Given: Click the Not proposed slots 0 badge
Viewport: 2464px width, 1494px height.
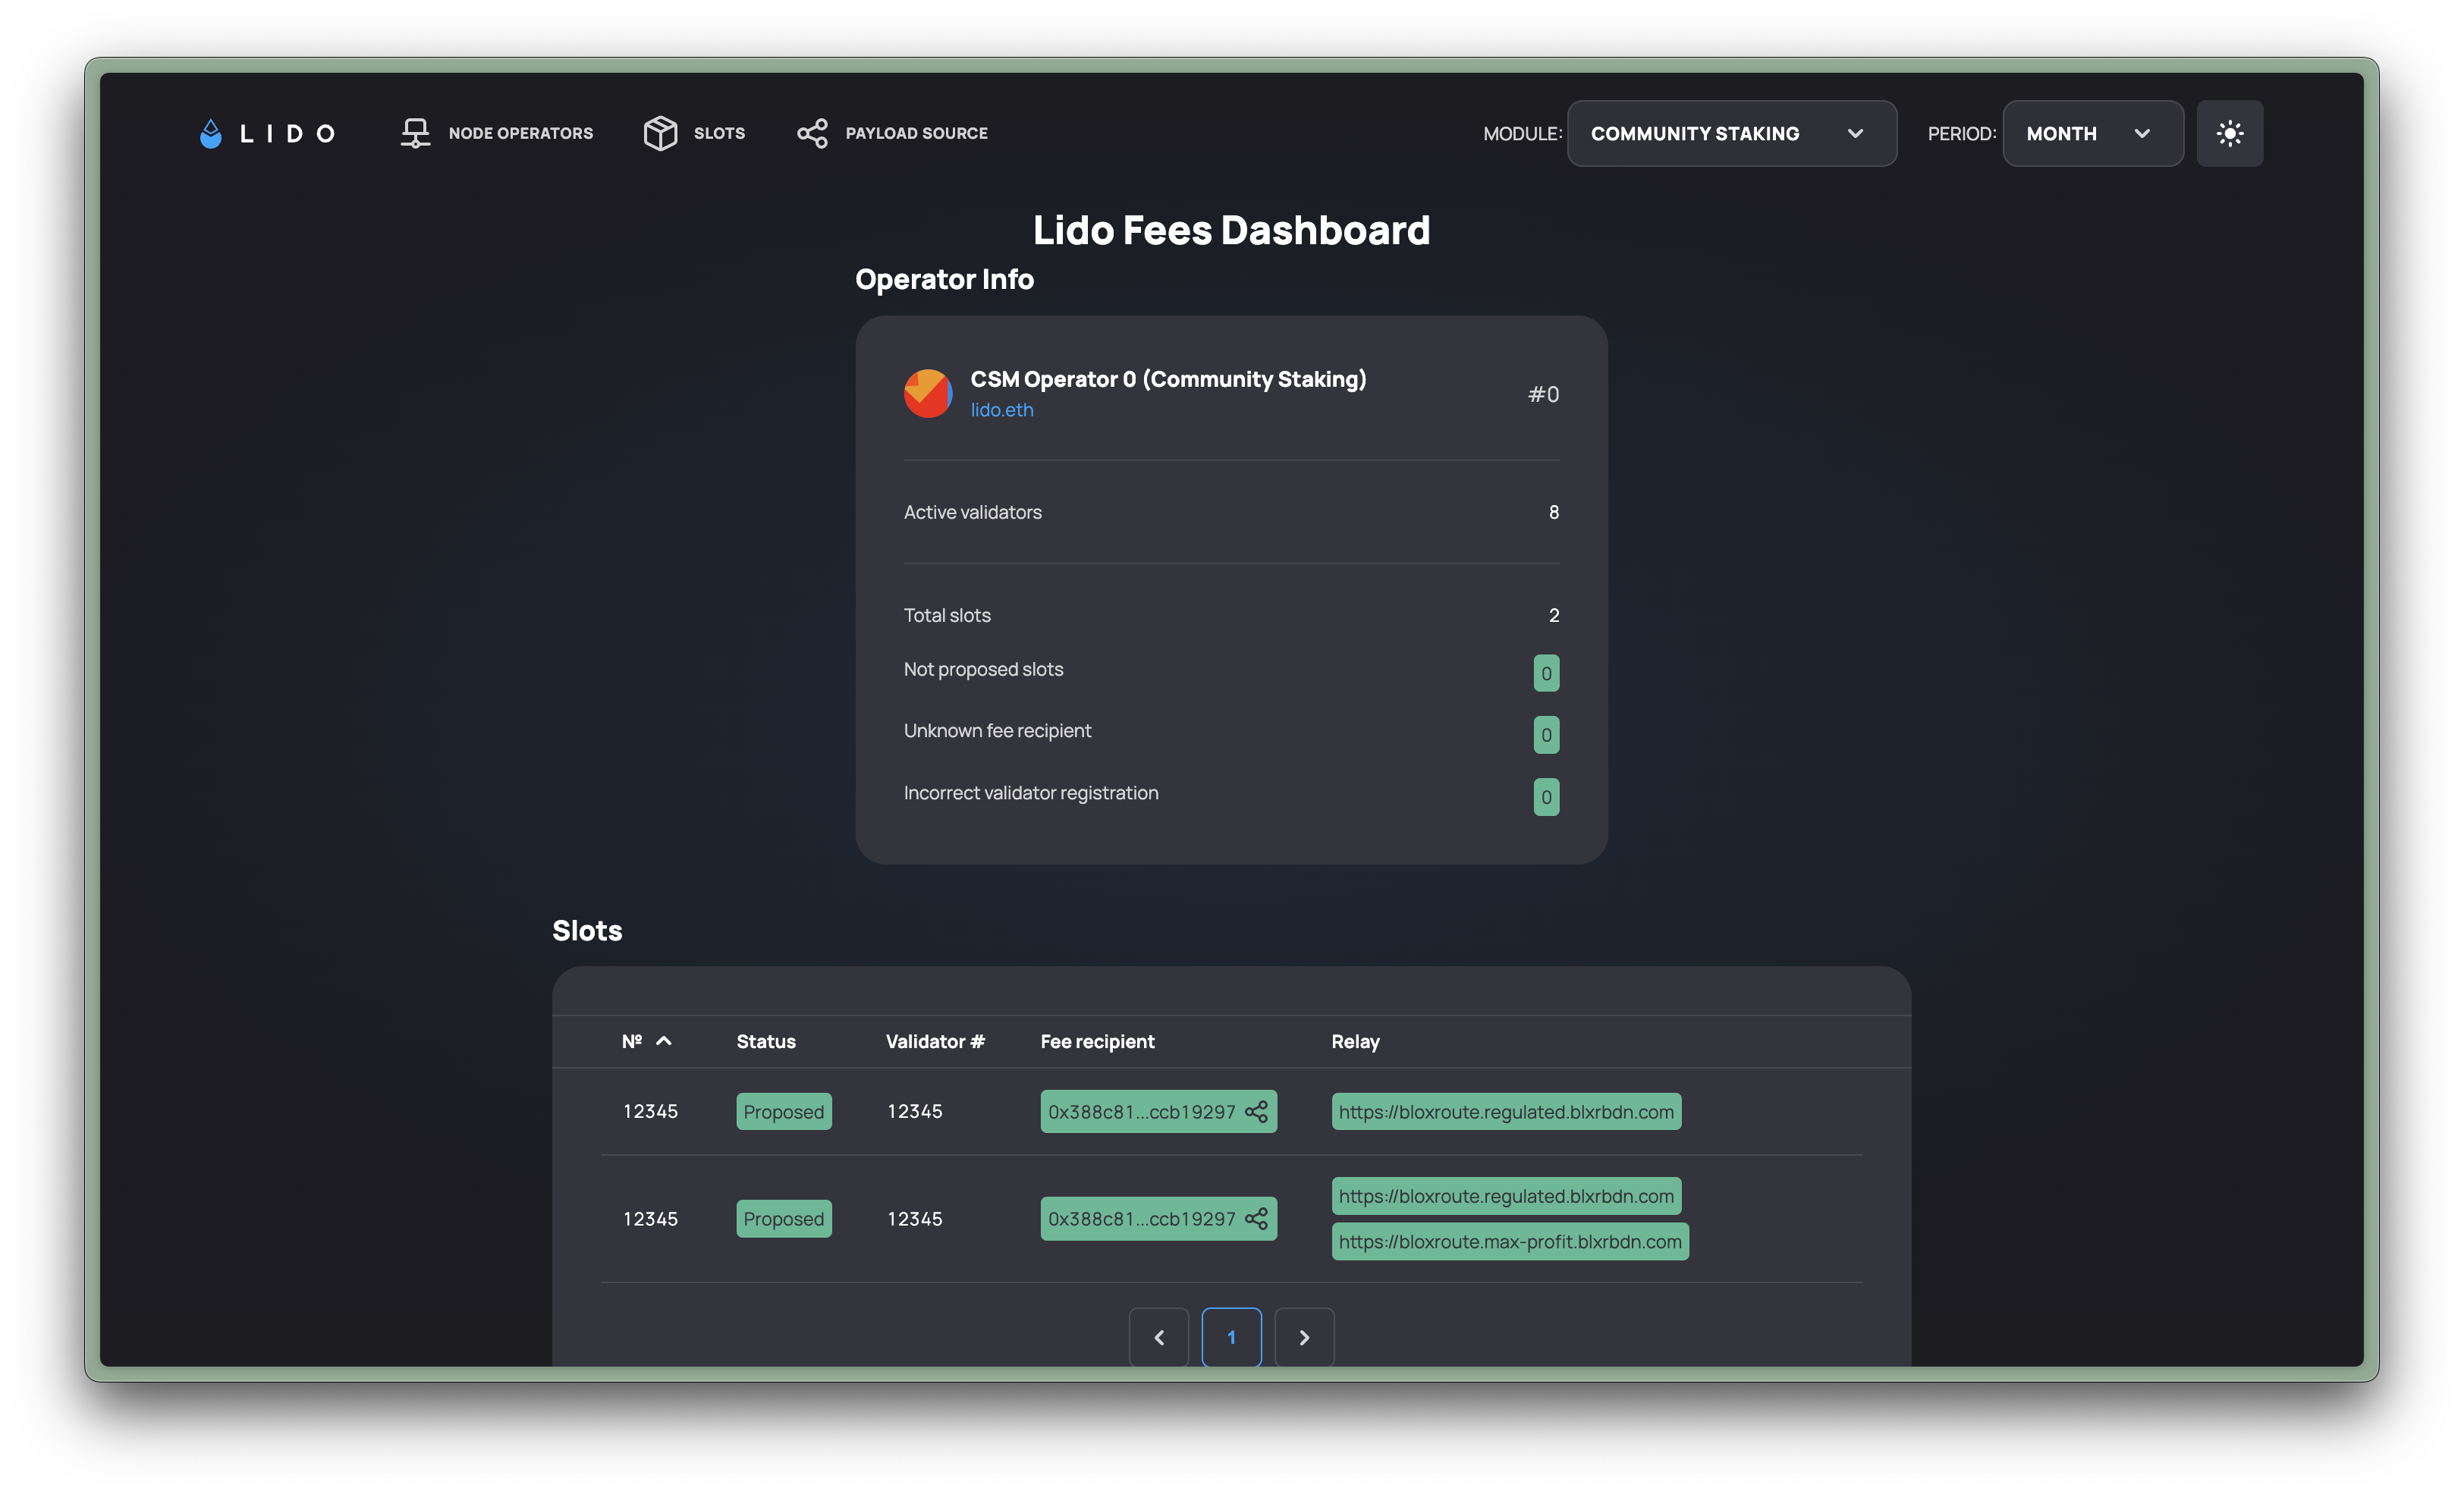Looking at the screenshot, I should click(1546, 673).
